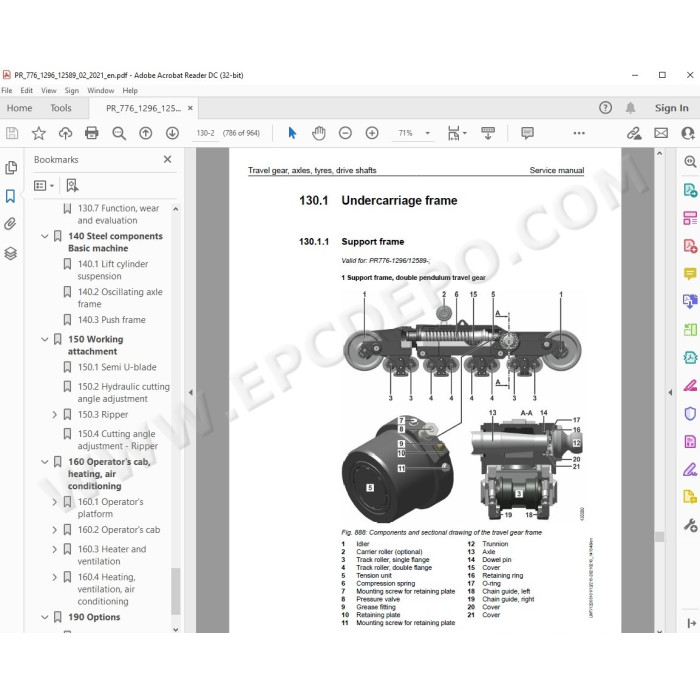Collapse the 150 Working attachment bookmark

[x=45, y=339]
